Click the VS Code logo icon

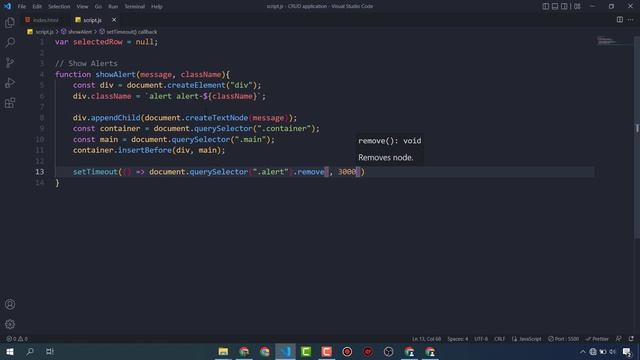point(7,6)
